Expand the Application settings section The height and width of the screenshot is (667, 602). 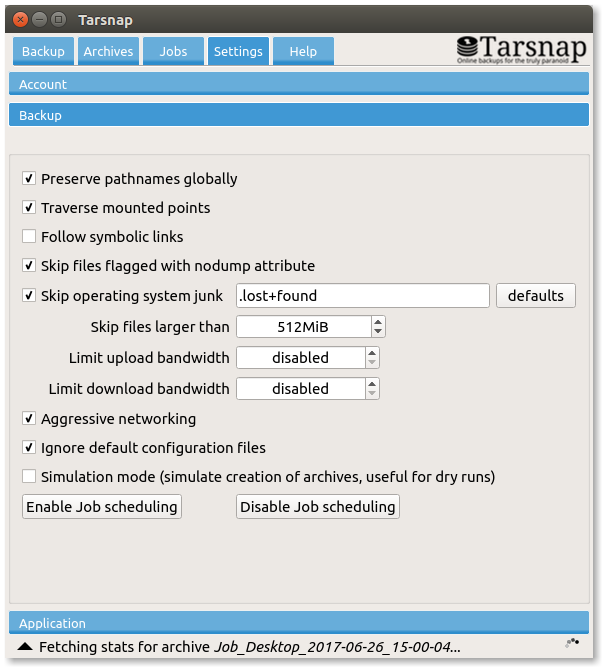tap(299, 623)
